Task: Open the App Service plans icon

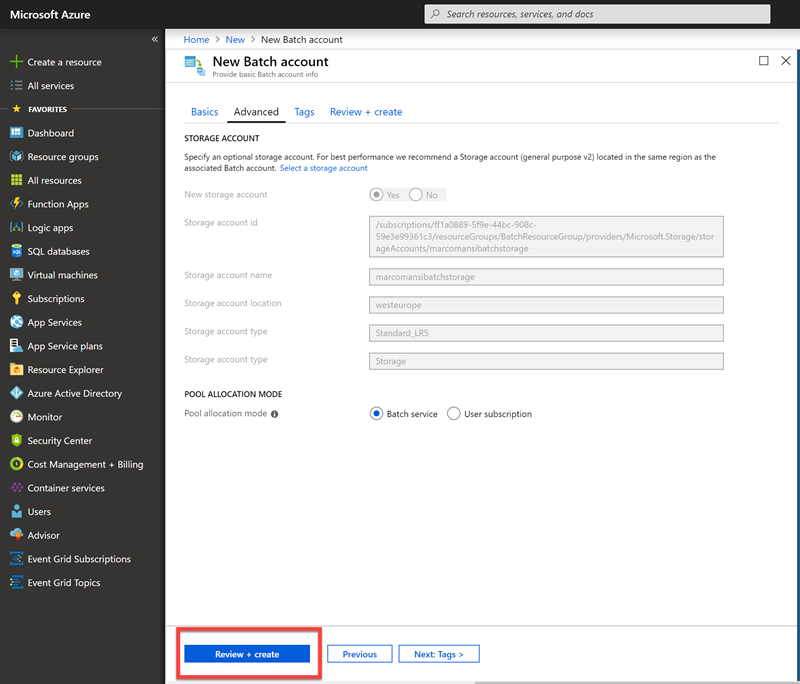Action: pyautogui.click(x=16, y=346)
